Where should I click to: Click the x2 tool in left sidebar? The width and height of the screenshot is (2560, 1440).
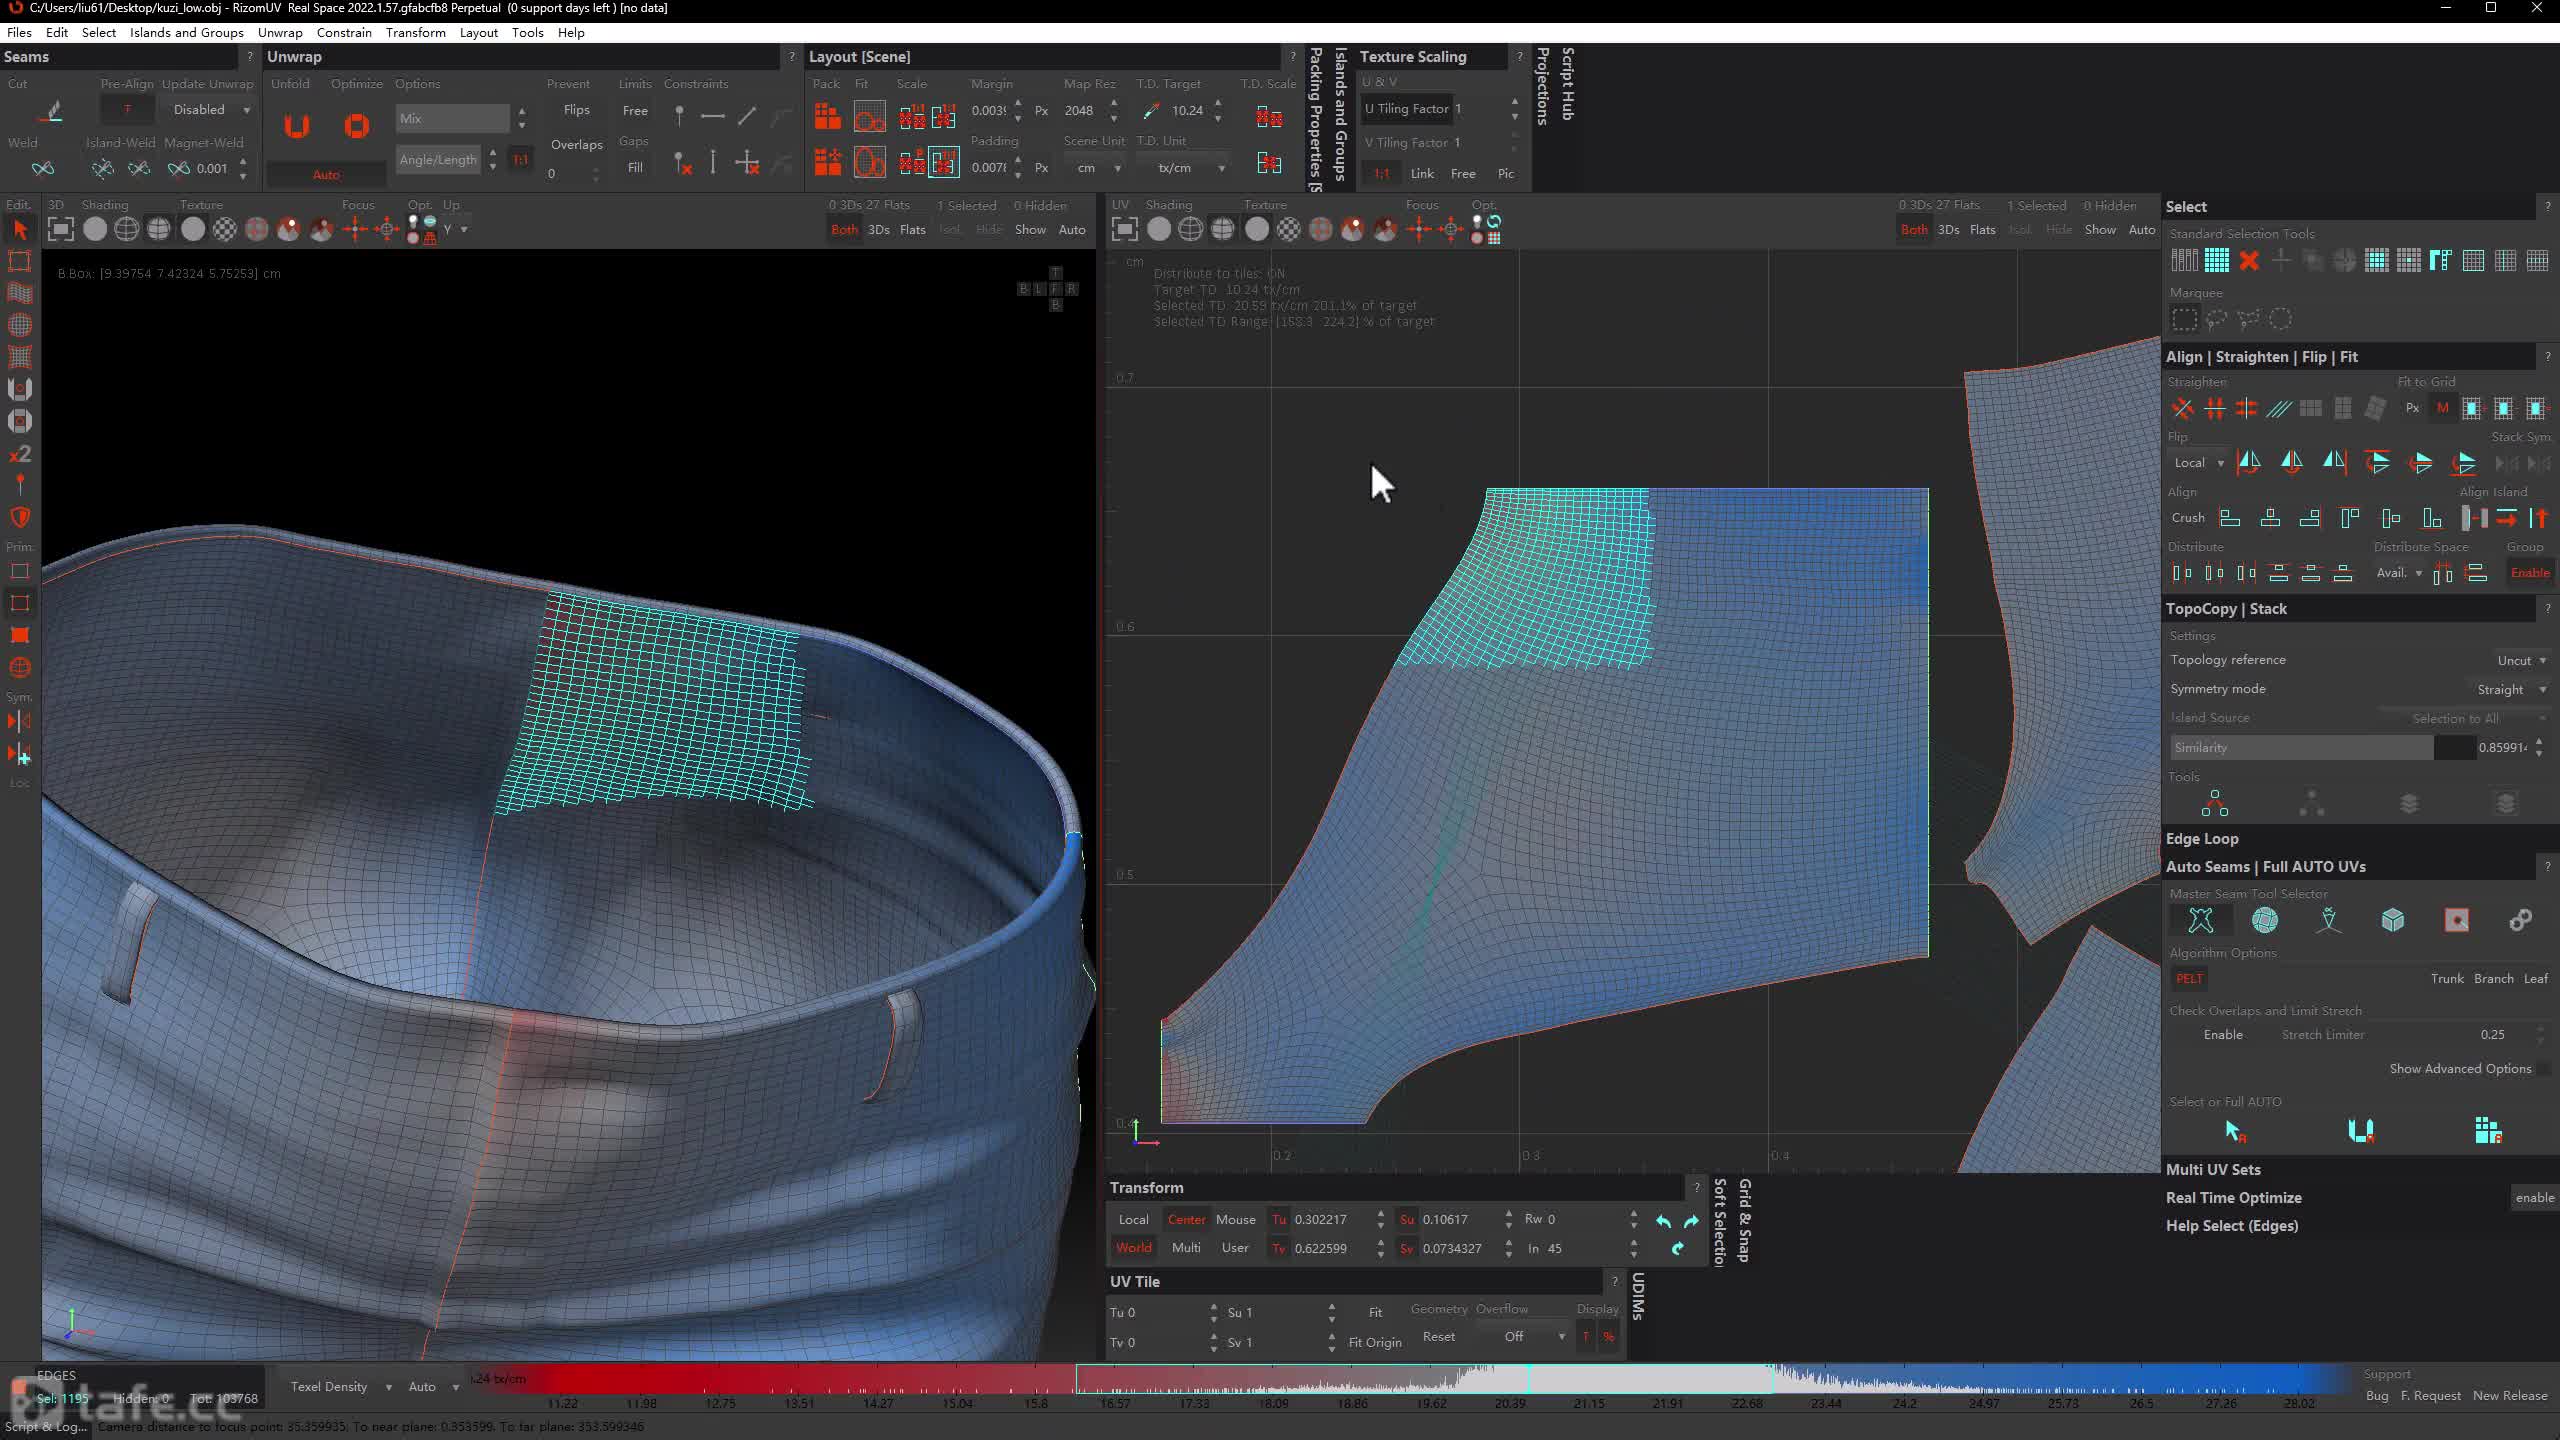point(20,454)
